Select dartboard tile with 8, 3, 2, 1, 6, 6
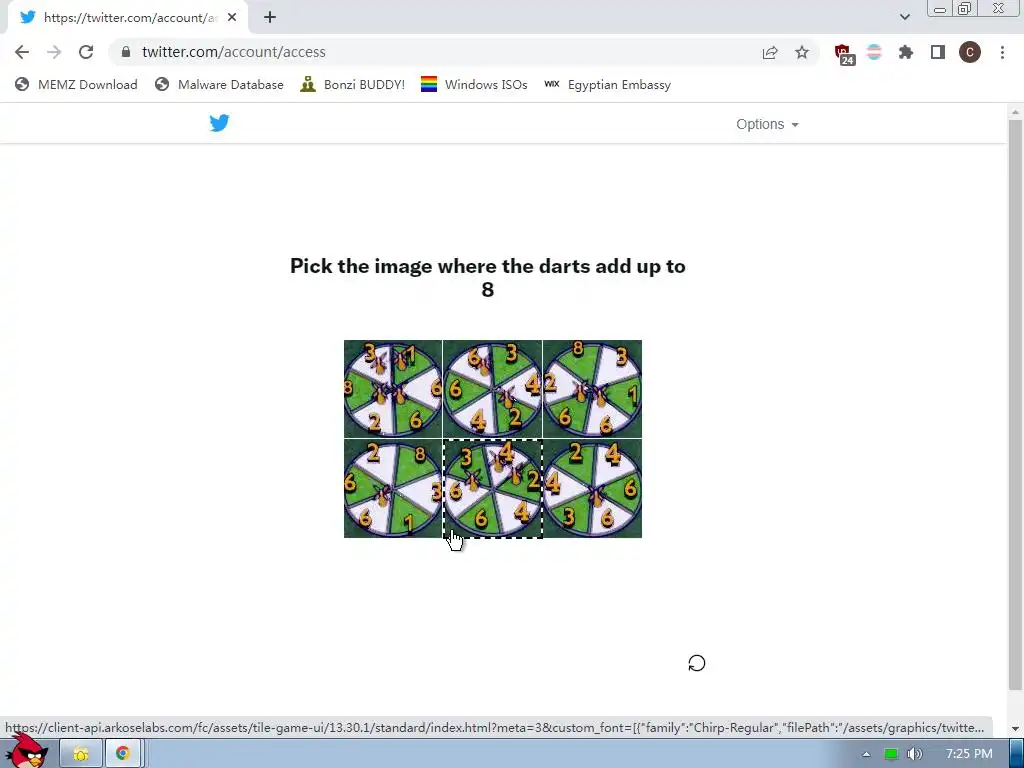The width and height of the screenshot is (1024, 768). (x=592, y=389)
